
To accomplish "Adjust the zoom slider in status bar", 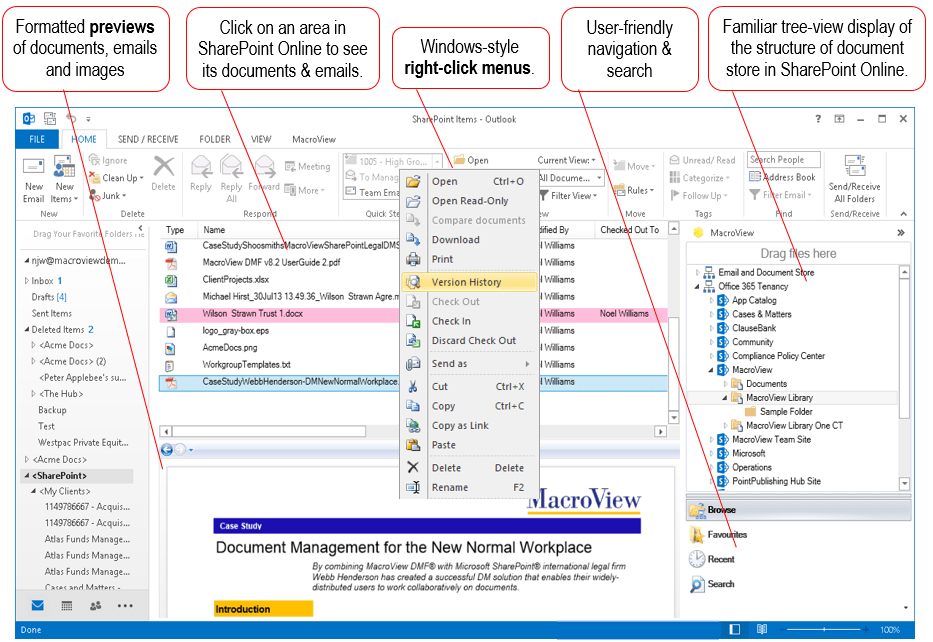I will click(x=825, y=629).
